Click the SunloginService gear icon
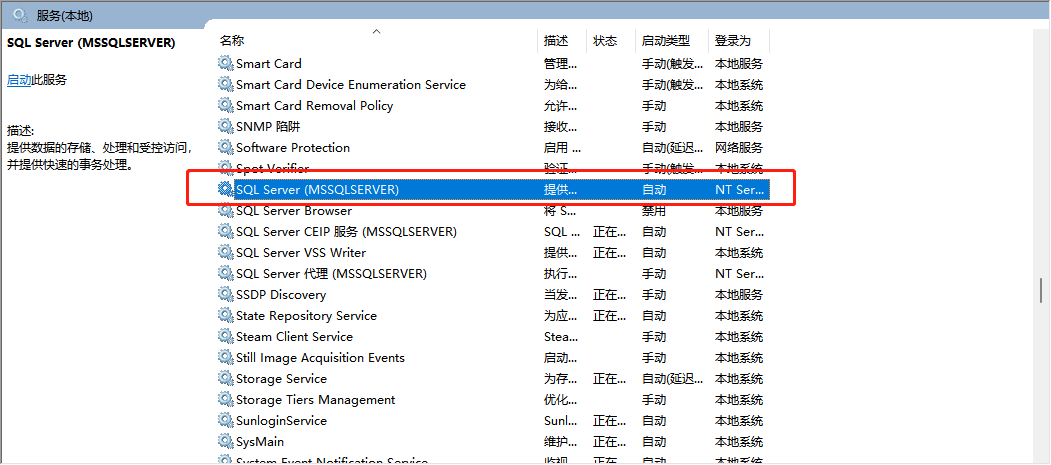 [x=226, y=420]
